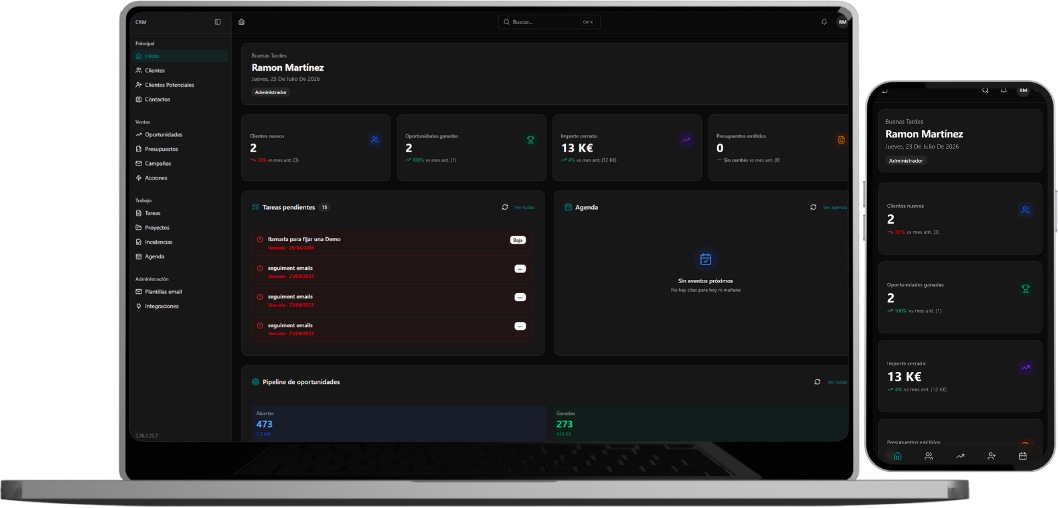This screenshot has height=508, width=1058.
Task: Click the version number 2.26.7.22.7 in sidebar
Action: (146, 436)
